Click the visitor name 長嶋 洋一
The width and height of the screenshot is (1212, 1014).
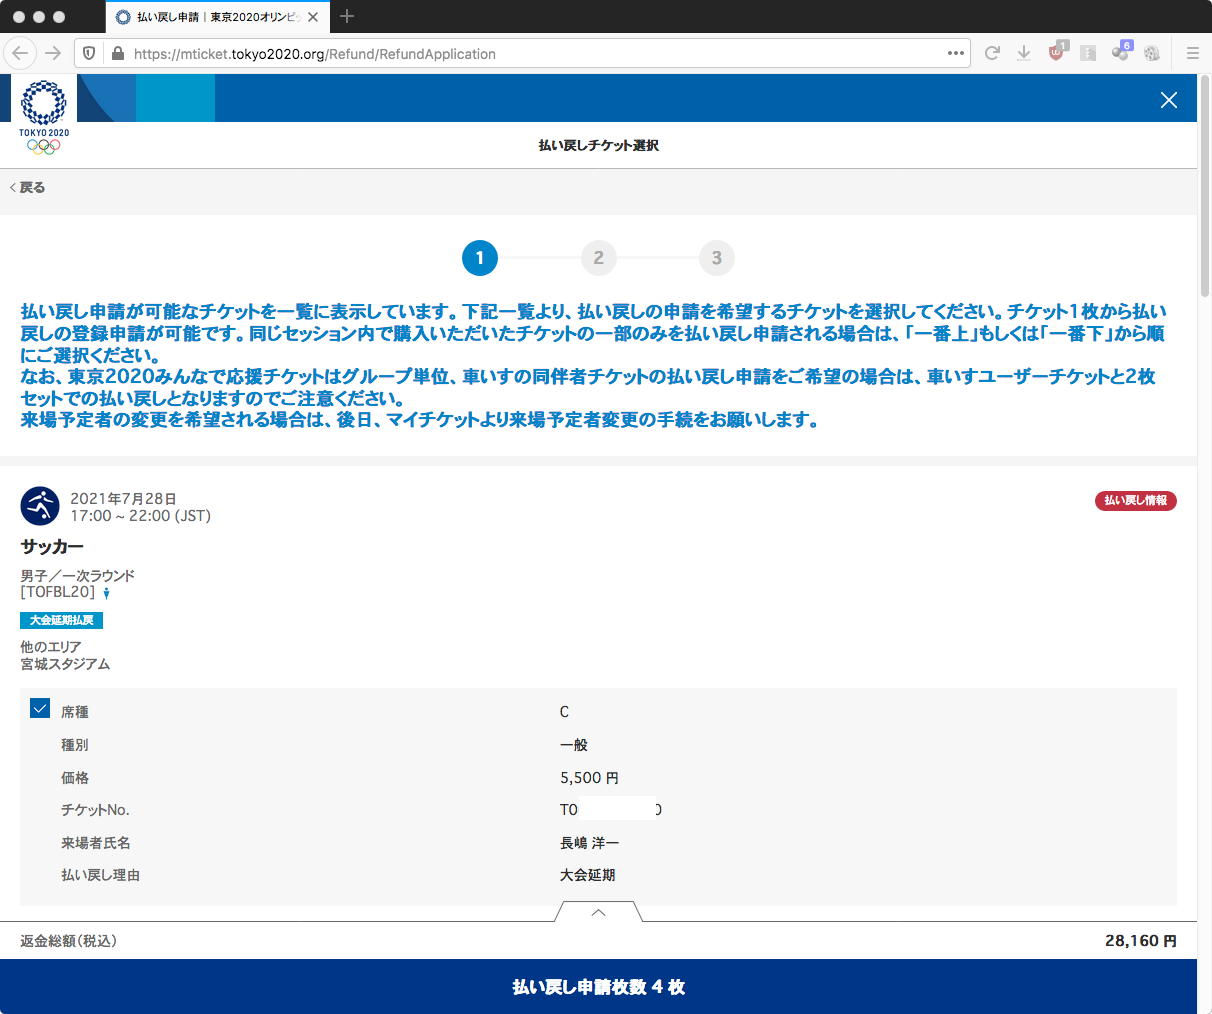coord(589,843)
